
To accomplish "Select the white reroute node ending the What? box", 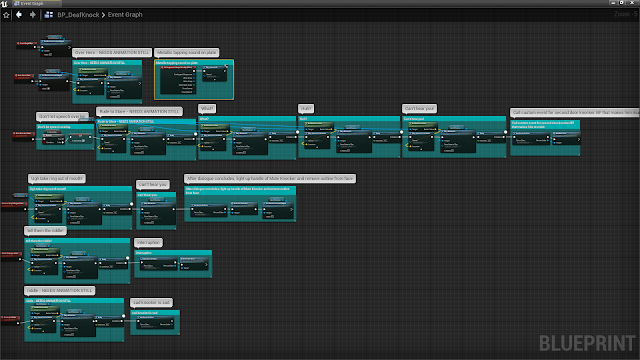I will (297, 132).
